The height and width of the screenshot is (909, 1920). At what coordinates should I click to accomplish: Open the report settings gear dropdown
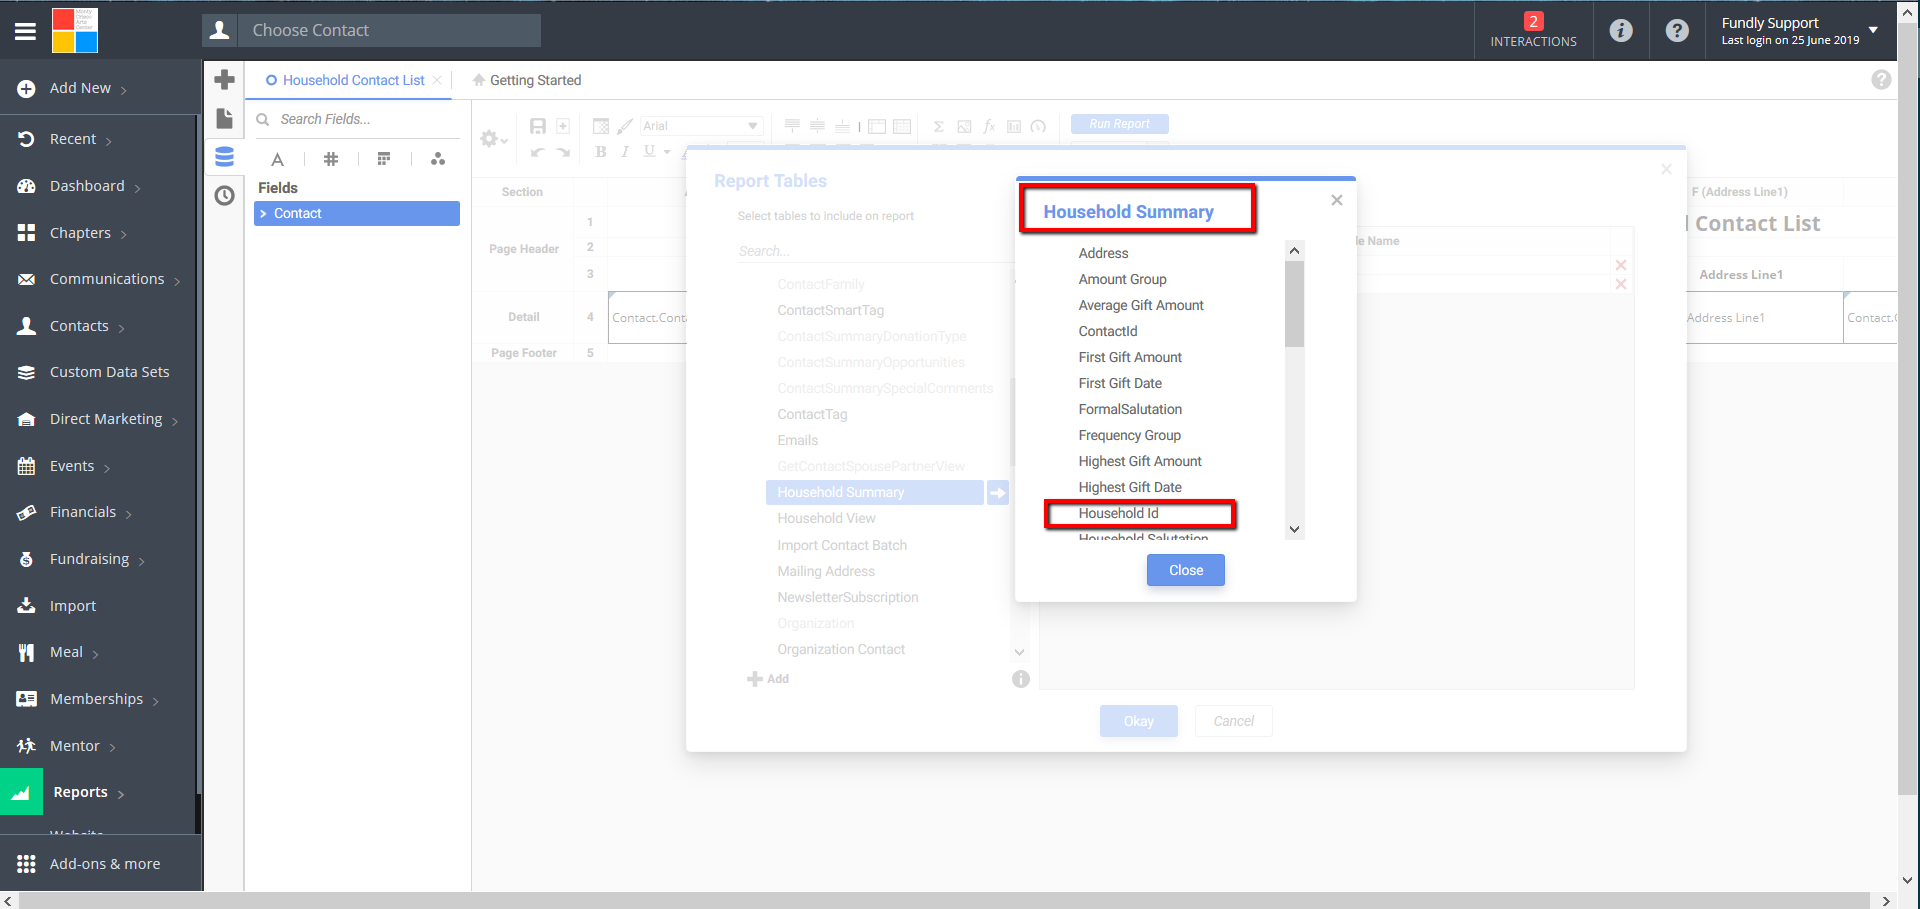[493, 139]
